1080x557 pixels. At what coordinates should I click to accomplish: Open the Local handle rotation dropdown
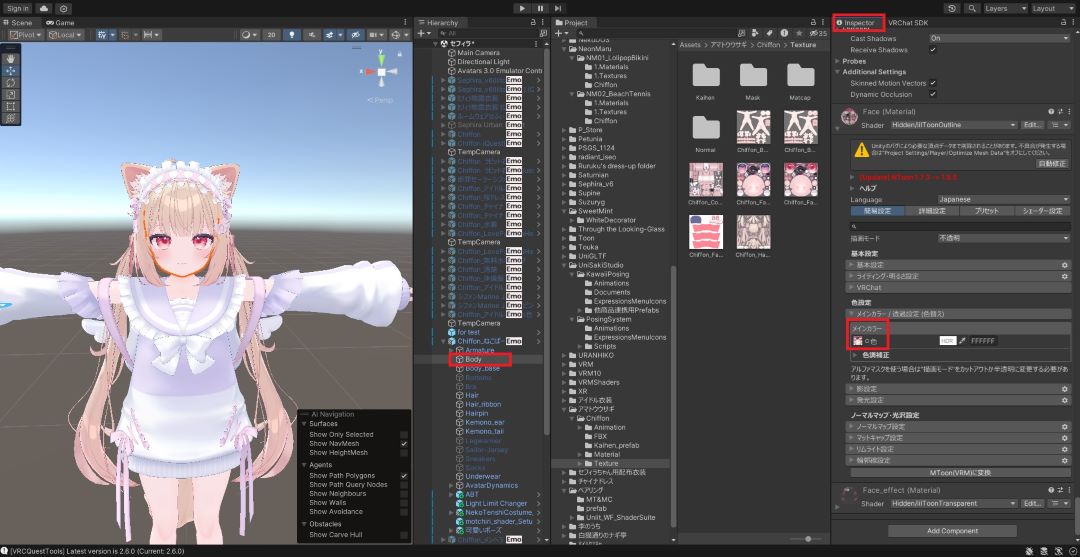coord(65,34)
